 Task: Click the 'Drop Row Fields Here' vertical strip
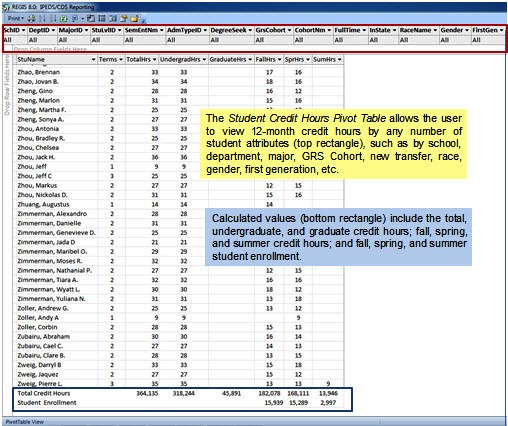pos(7,86)
